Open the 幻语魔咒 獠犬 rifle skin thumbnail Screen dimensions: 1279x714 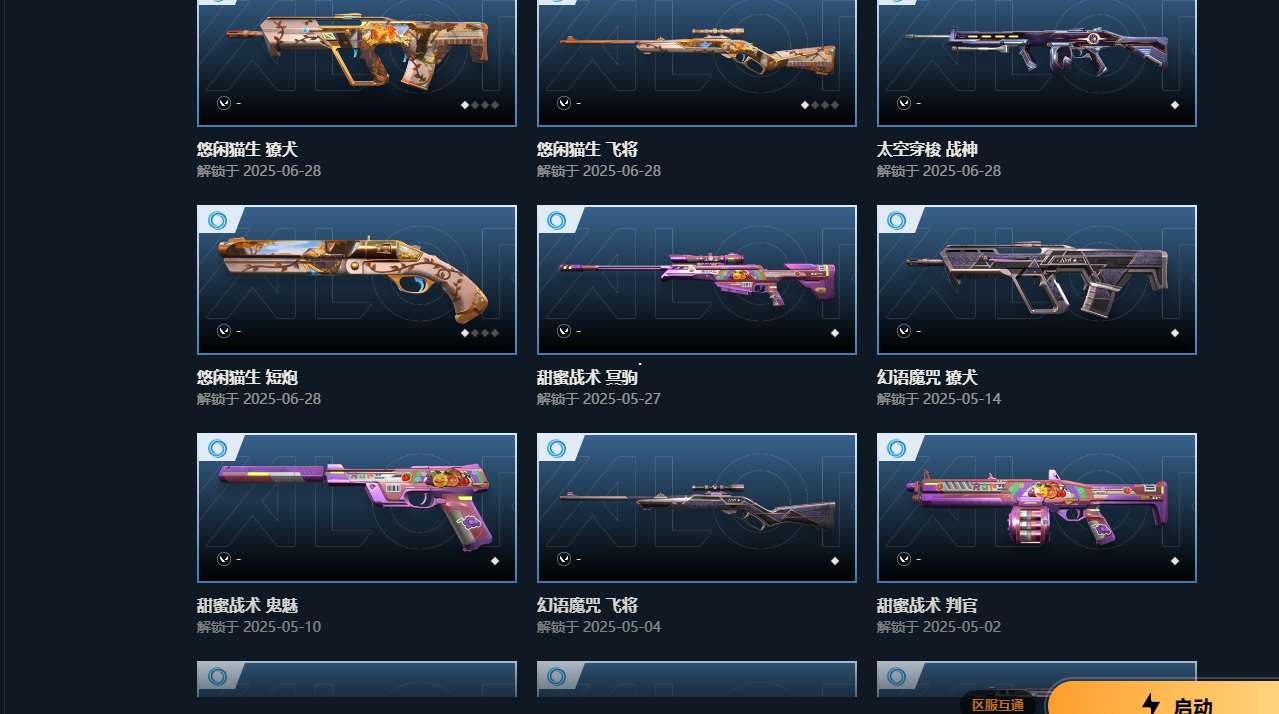1037,280
